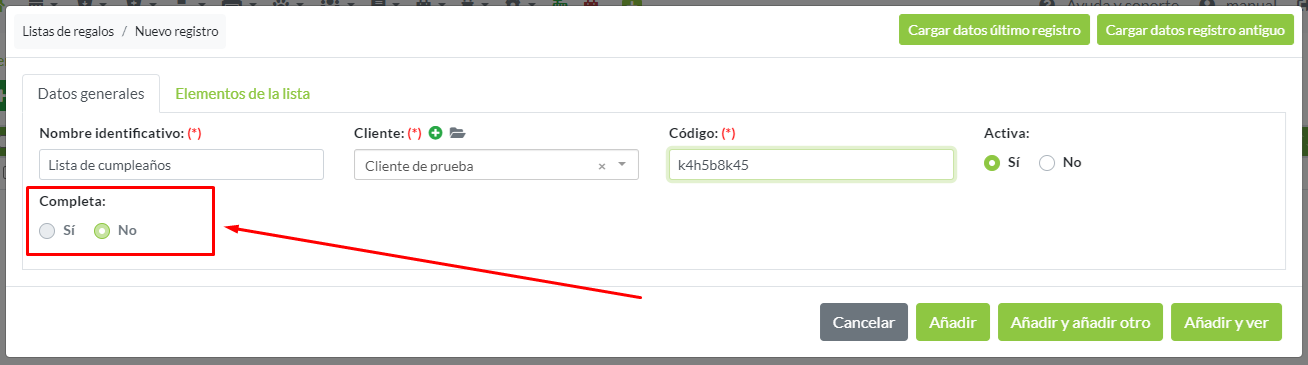Focus the Nombre identificativo text field
The width and height of the screenshot is (1308, 365).
click(x=181, y=165)
